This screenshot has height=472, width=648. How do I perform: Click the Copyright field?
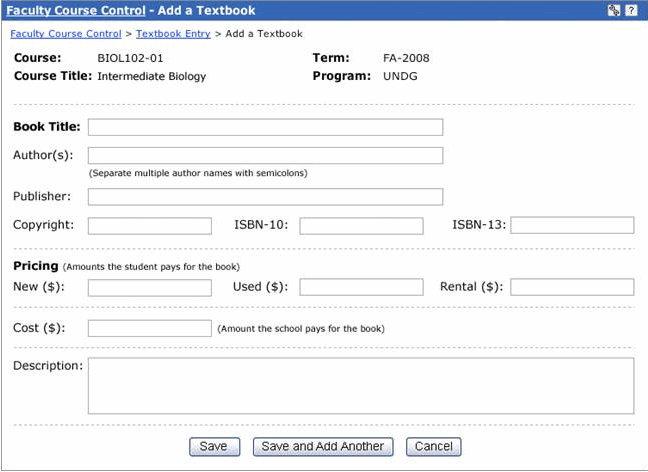click(150, 226)
